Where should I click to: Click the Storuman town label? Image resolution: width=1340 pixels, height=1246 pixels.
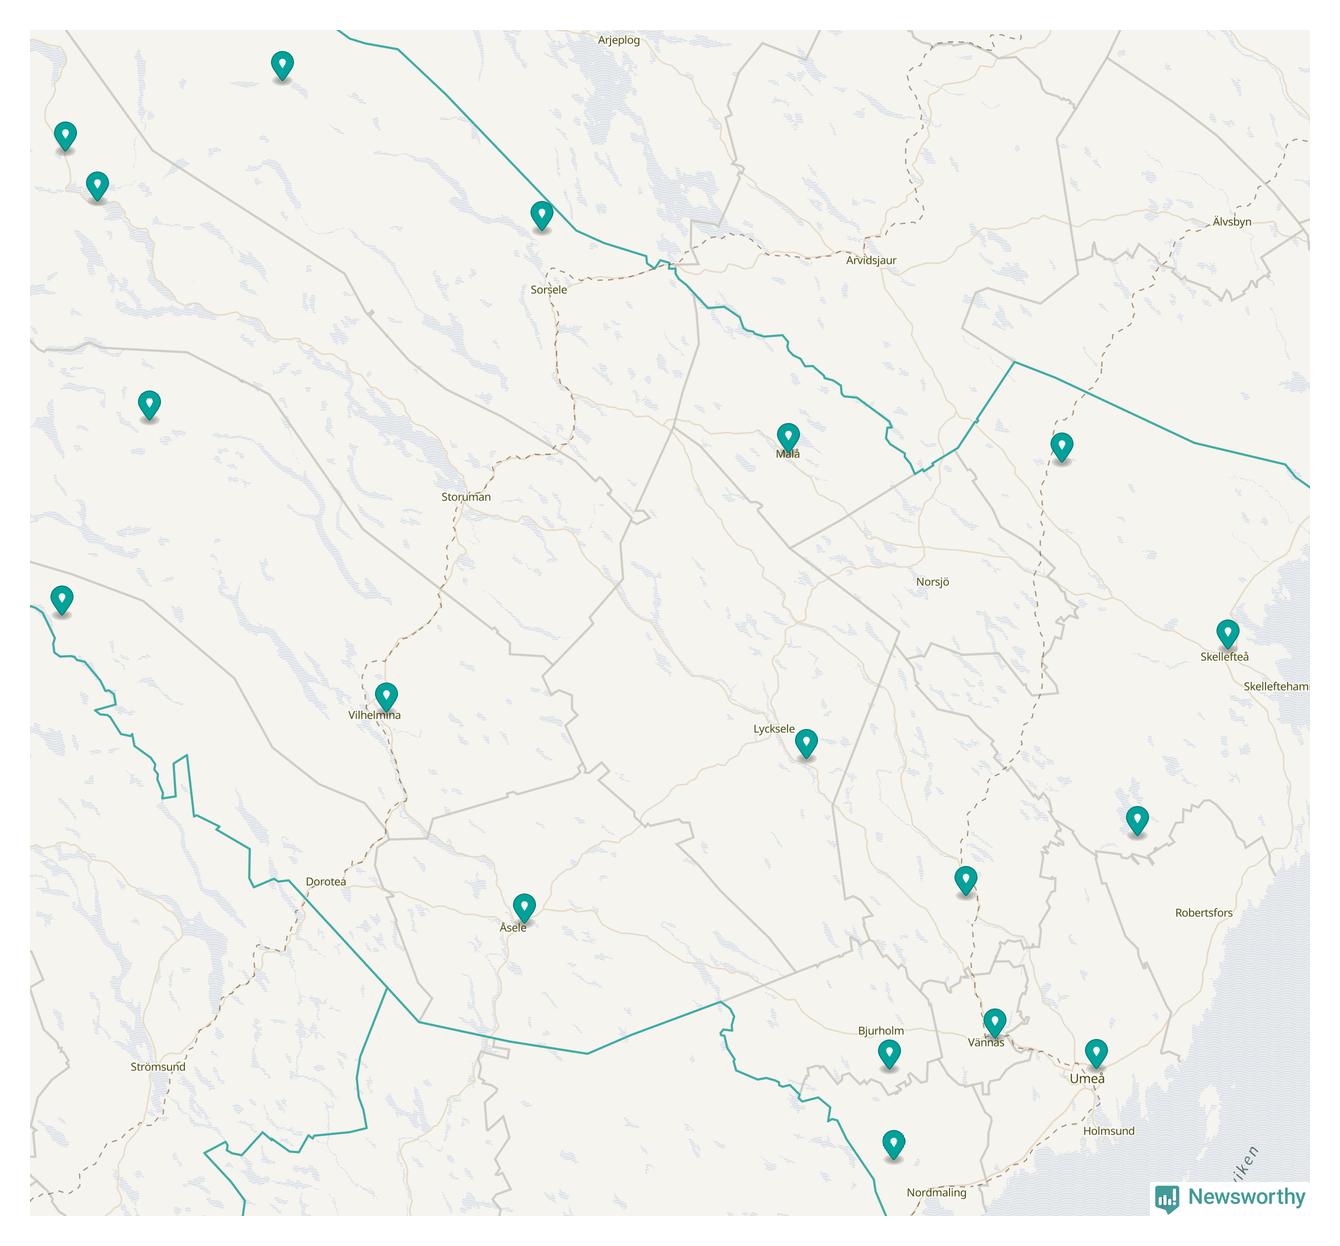(x=466, y=497)
